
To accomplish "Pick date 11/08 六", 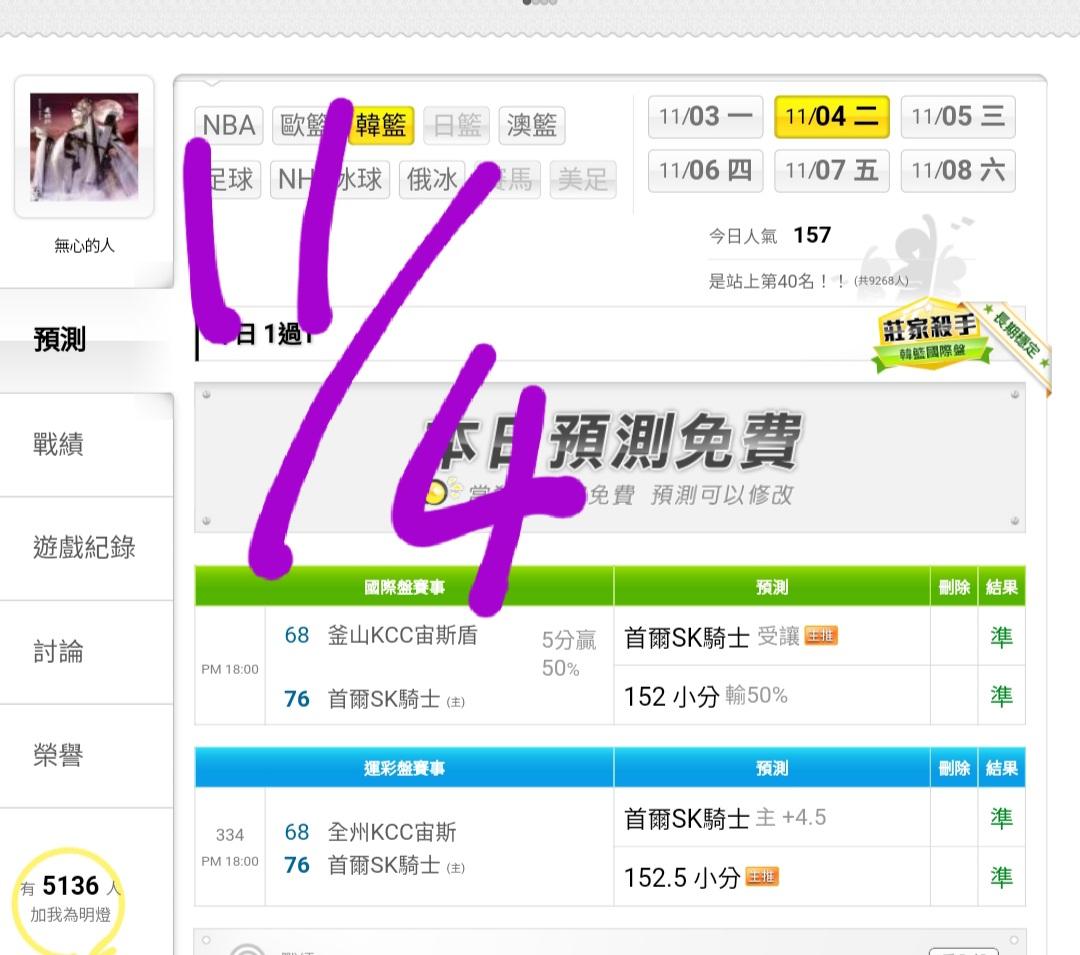I will [958, 170].
